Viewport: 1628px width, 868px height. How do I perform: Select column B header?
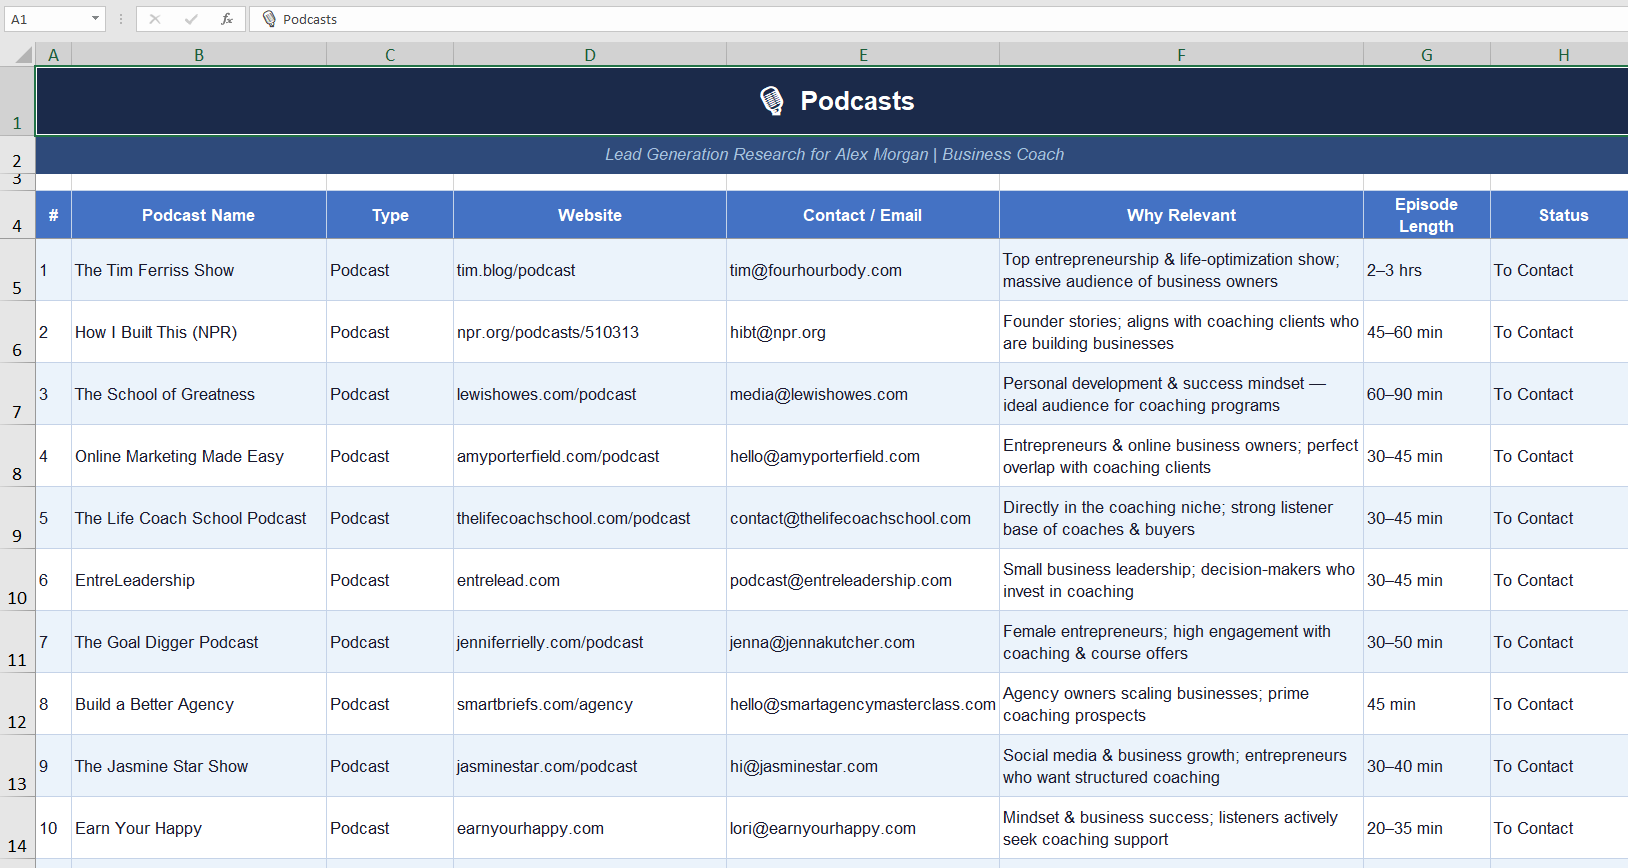coord(199,55)
